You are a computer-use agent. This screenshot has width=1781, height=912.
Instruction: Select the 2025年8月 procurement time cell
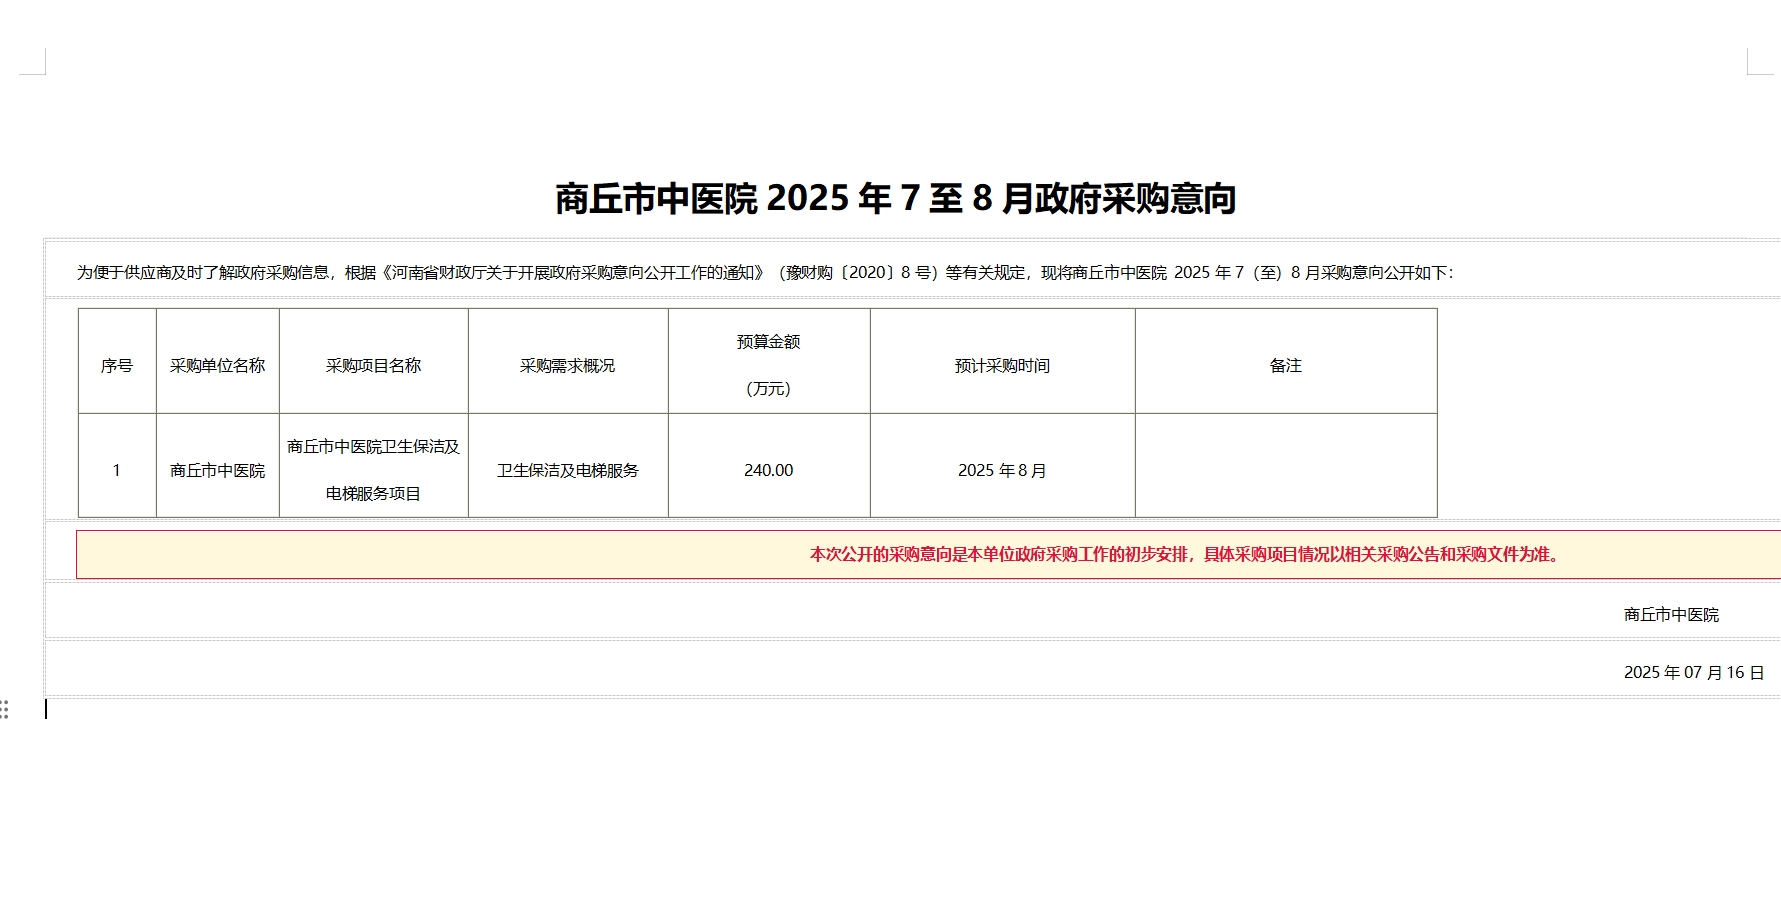click(x=1002, y=470)
